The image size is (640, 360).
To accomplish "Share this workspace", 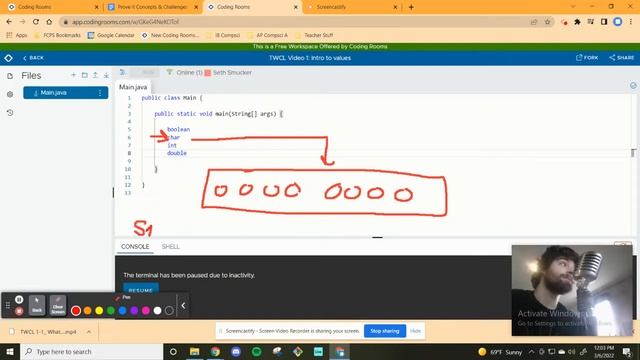I will 622,58.
